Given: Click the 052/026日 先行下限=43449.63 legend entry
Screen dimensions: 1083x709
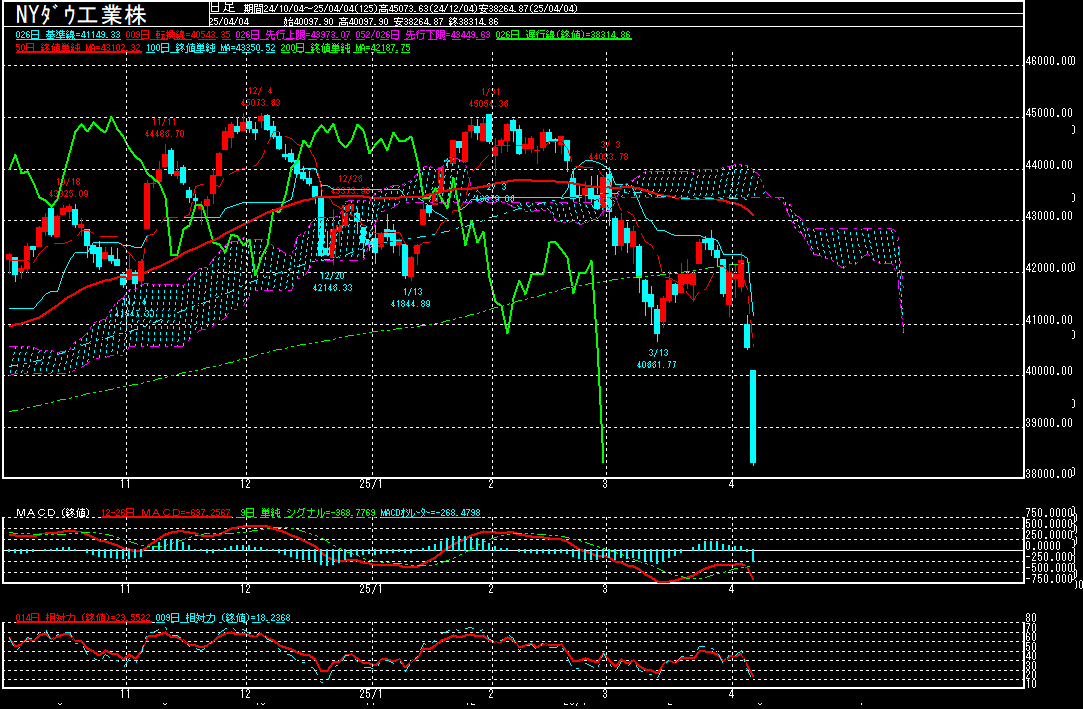Looking at the screenshot, I should [423, 35].
